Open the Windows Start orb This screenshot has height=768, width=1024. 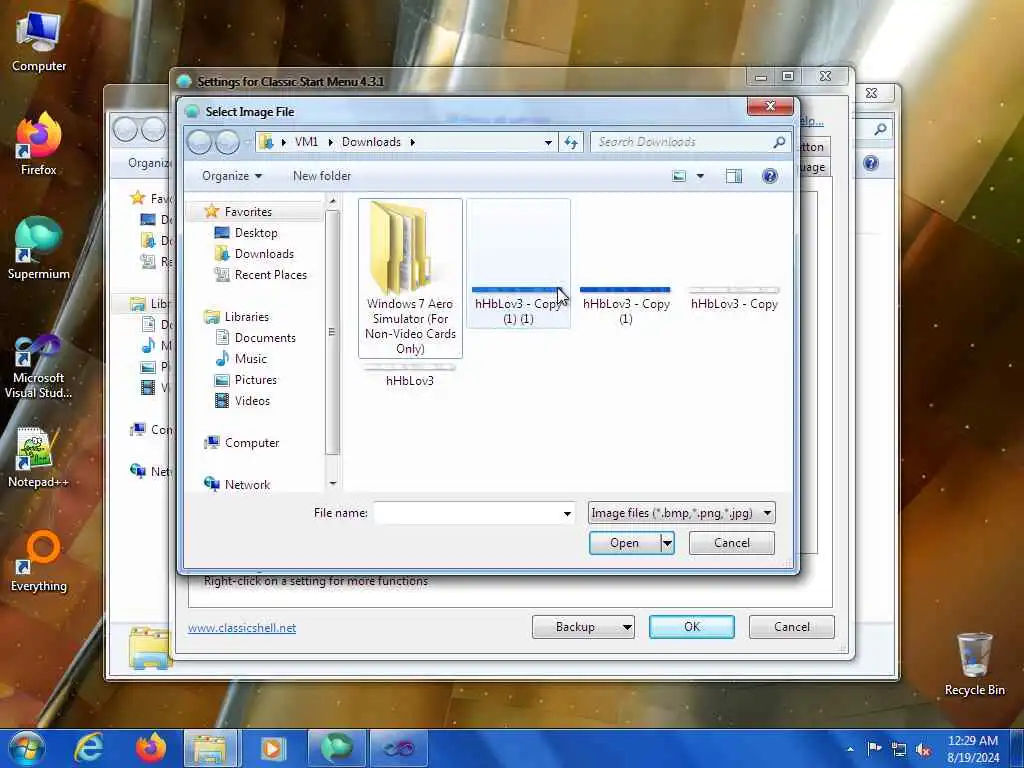26,748
